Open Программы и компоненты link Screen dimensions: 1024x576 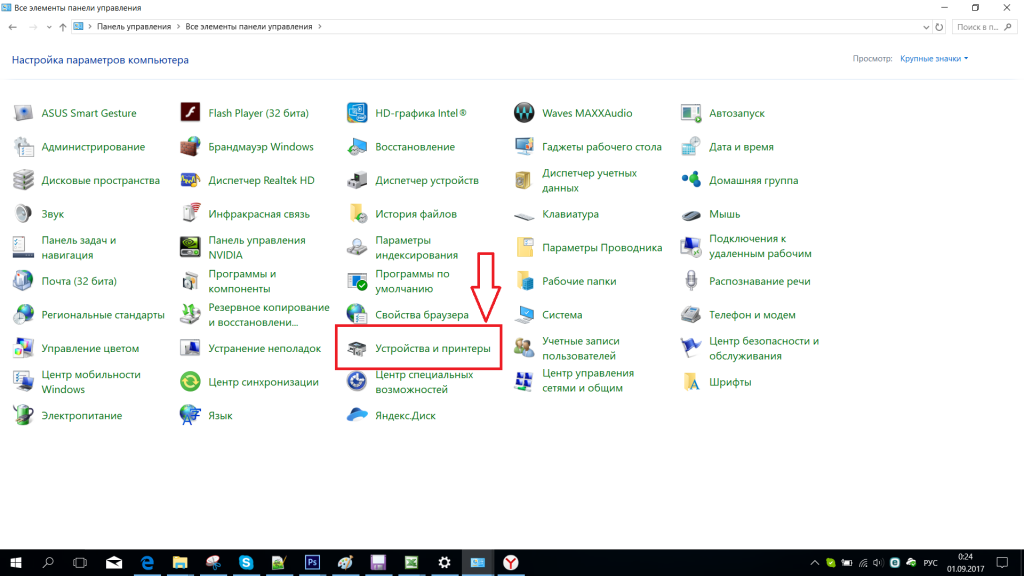[242, 281]
